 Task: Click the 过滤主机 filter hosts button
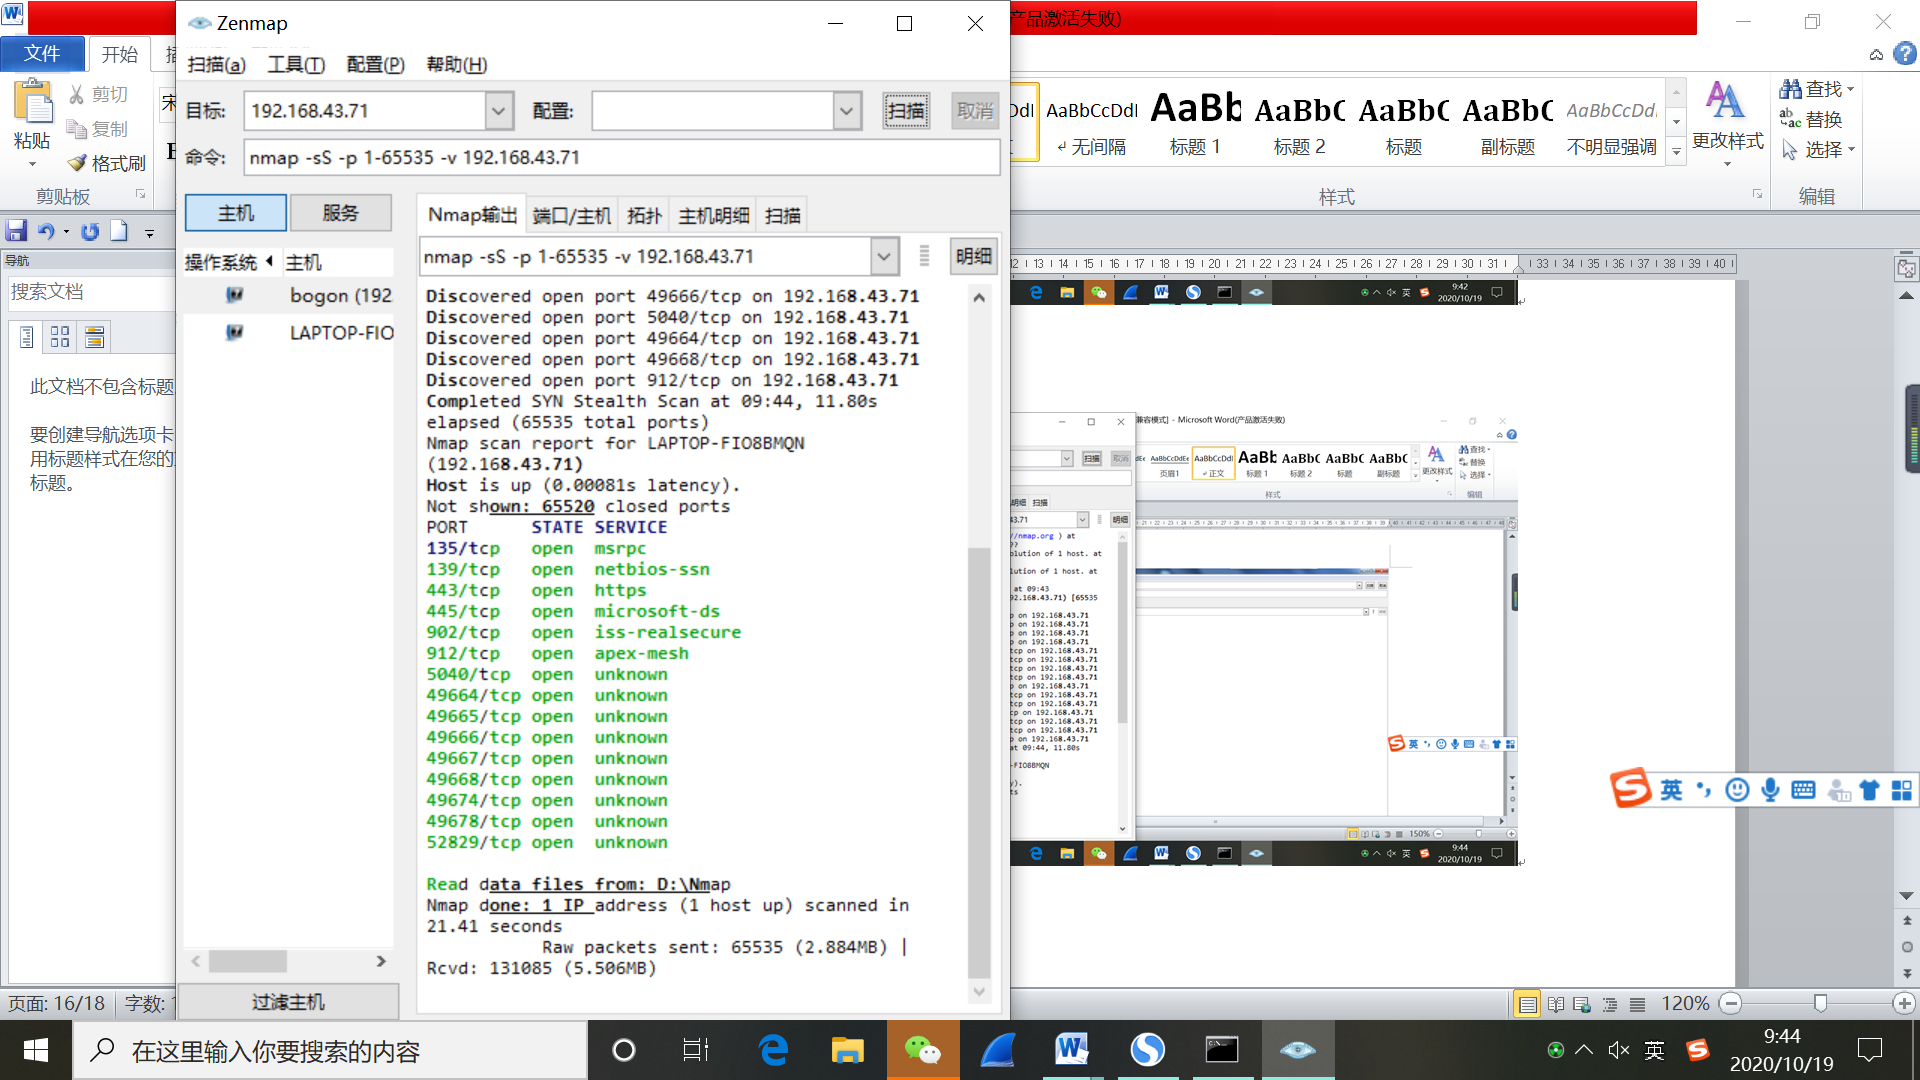click(288, 1001)
